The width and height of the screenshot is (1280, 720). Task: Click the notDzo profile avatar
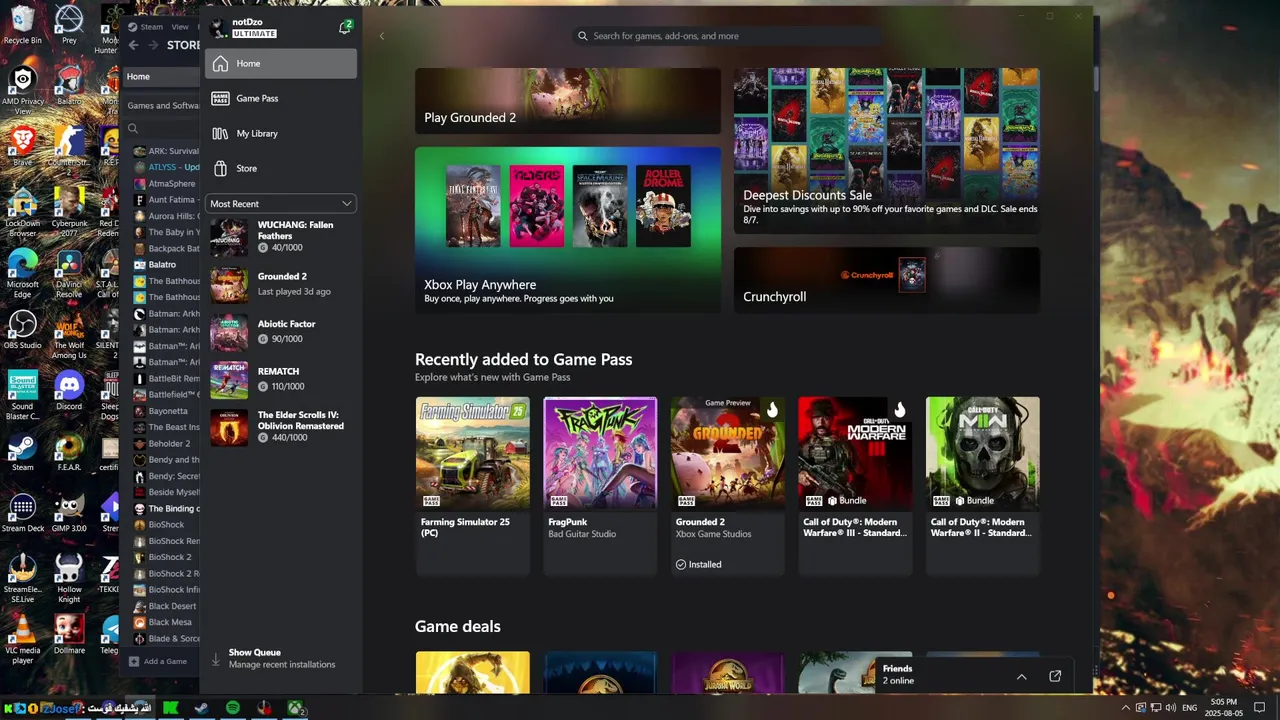point(219,28)
